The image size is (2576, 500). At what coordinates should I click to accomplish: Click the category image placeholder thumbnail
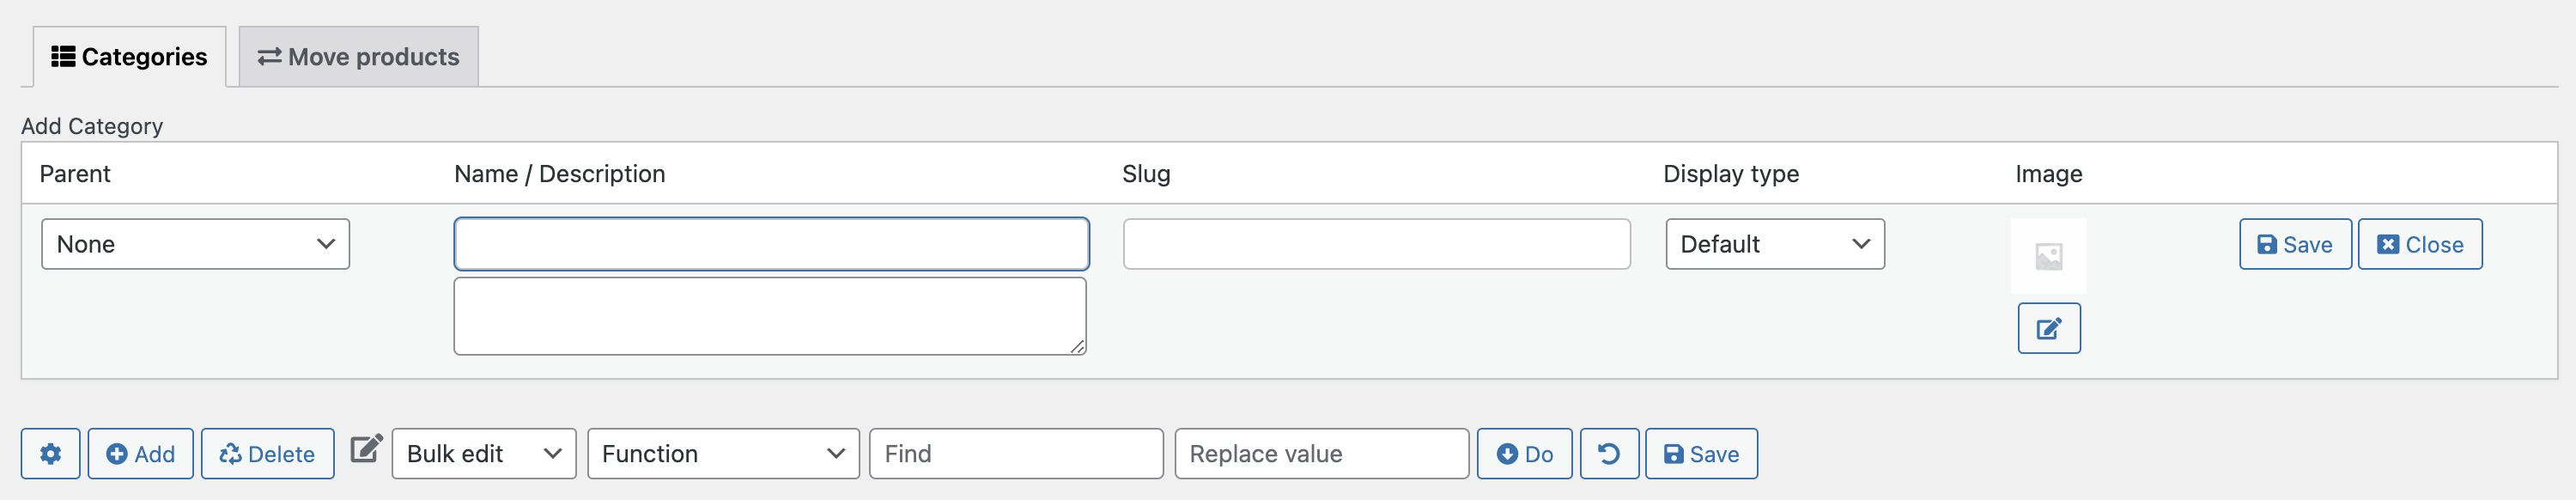[x=2049, y=256]
